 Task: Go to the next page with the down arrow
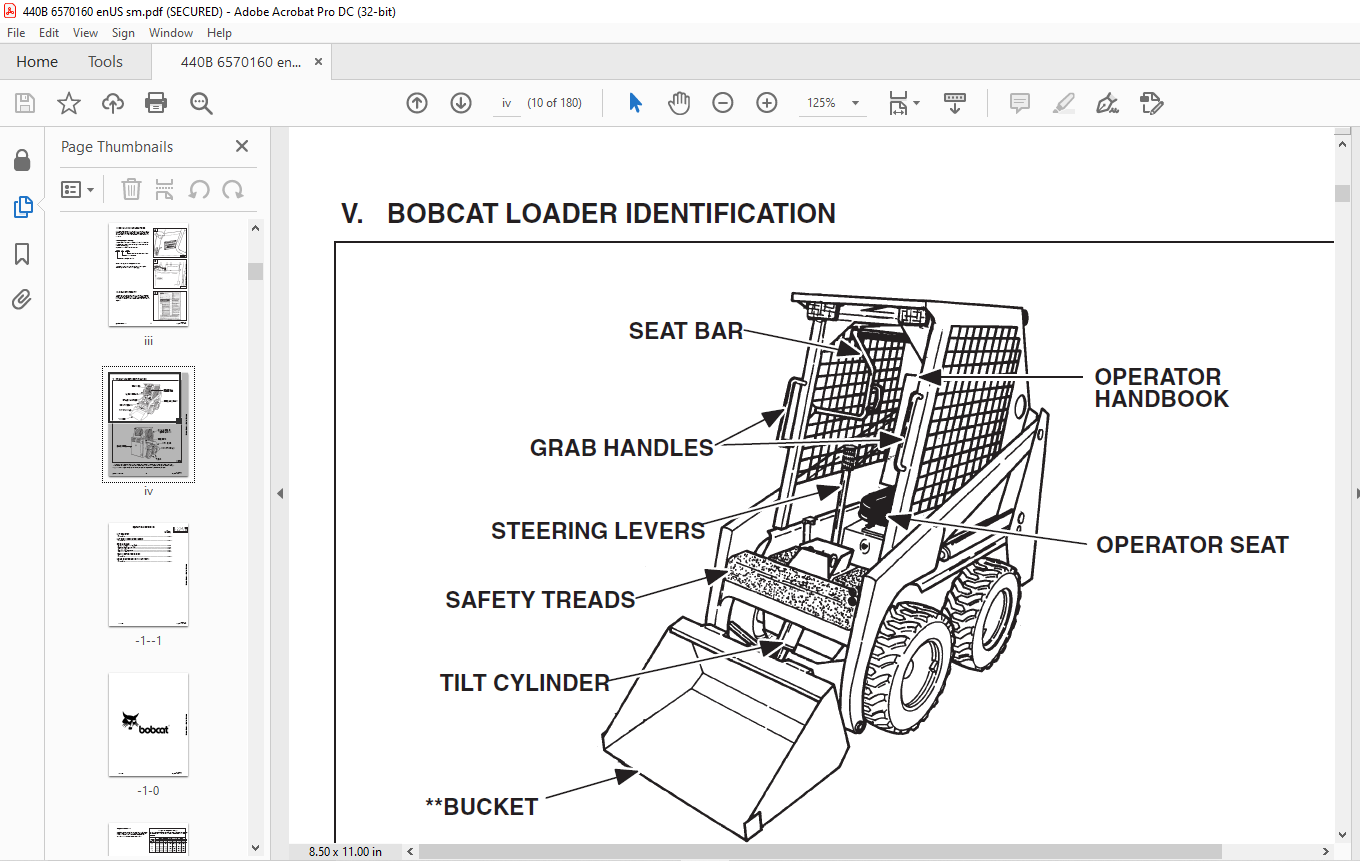[x=461, y=103]
